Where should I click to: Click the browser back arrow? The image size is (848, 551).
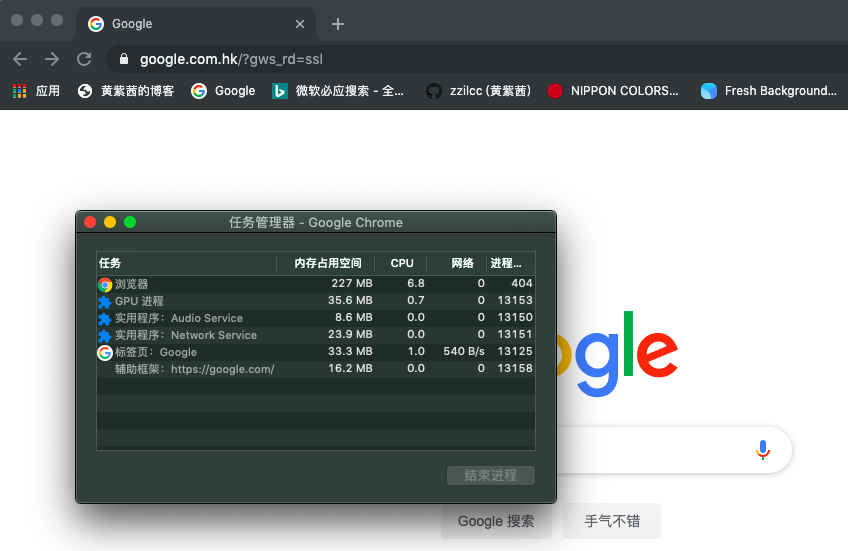coord(20,59)
